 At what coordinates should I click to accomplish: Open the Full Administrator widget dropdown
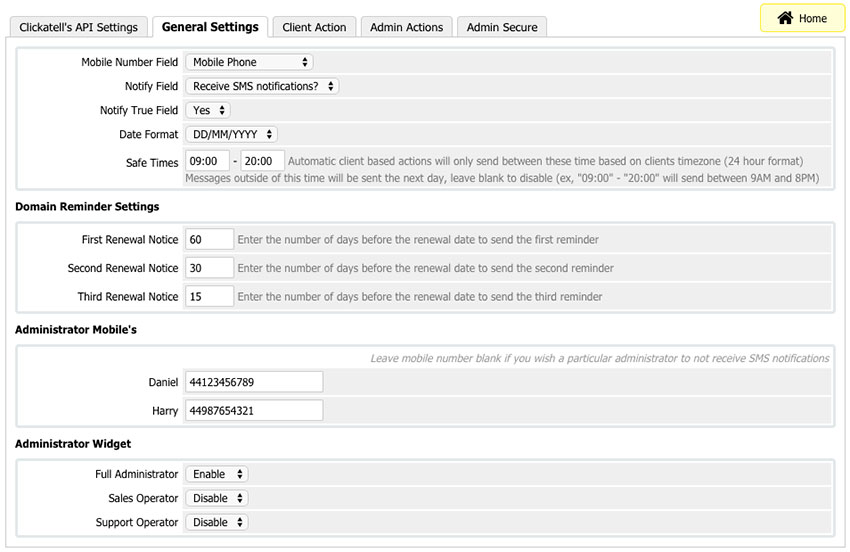216,474
